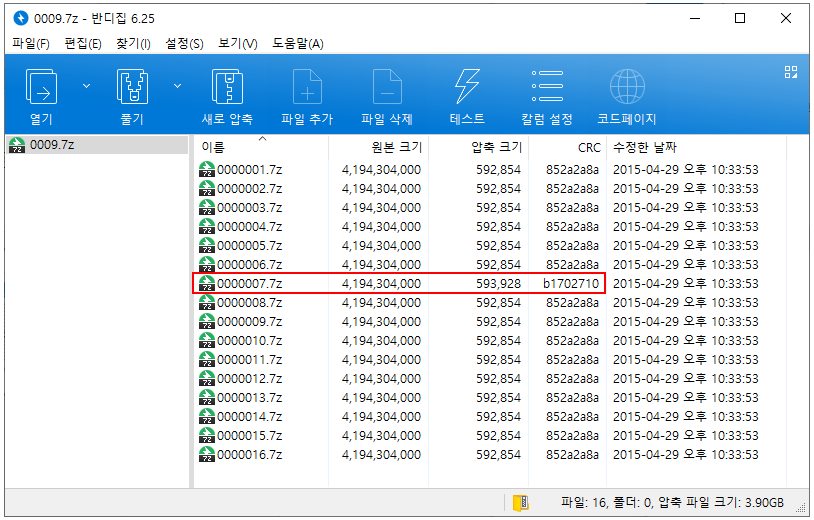
Task: Click the 파일 삭제 toolbar icon
Action: coord(387,87)
